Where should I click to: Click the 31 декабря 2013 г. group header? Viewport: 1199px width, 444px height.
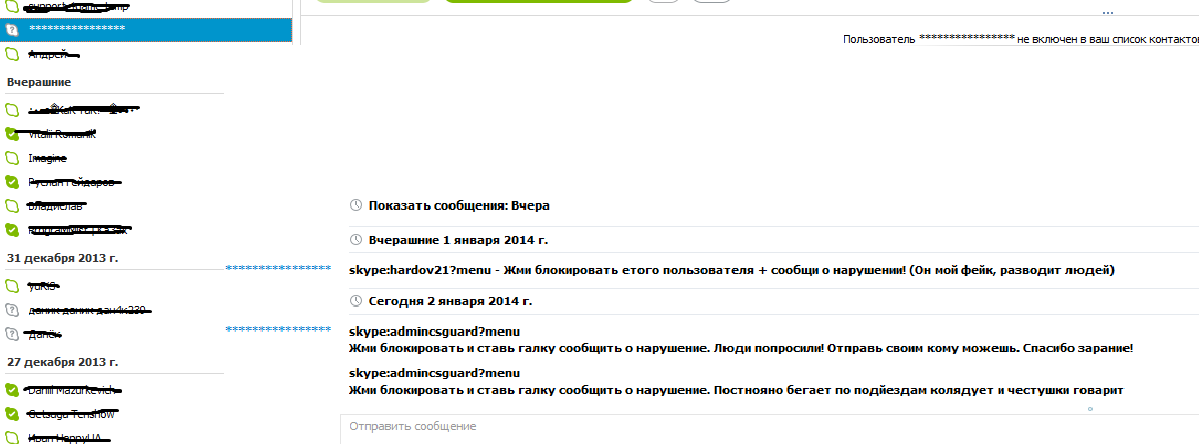pyautogui.click(x=63, y=258)
